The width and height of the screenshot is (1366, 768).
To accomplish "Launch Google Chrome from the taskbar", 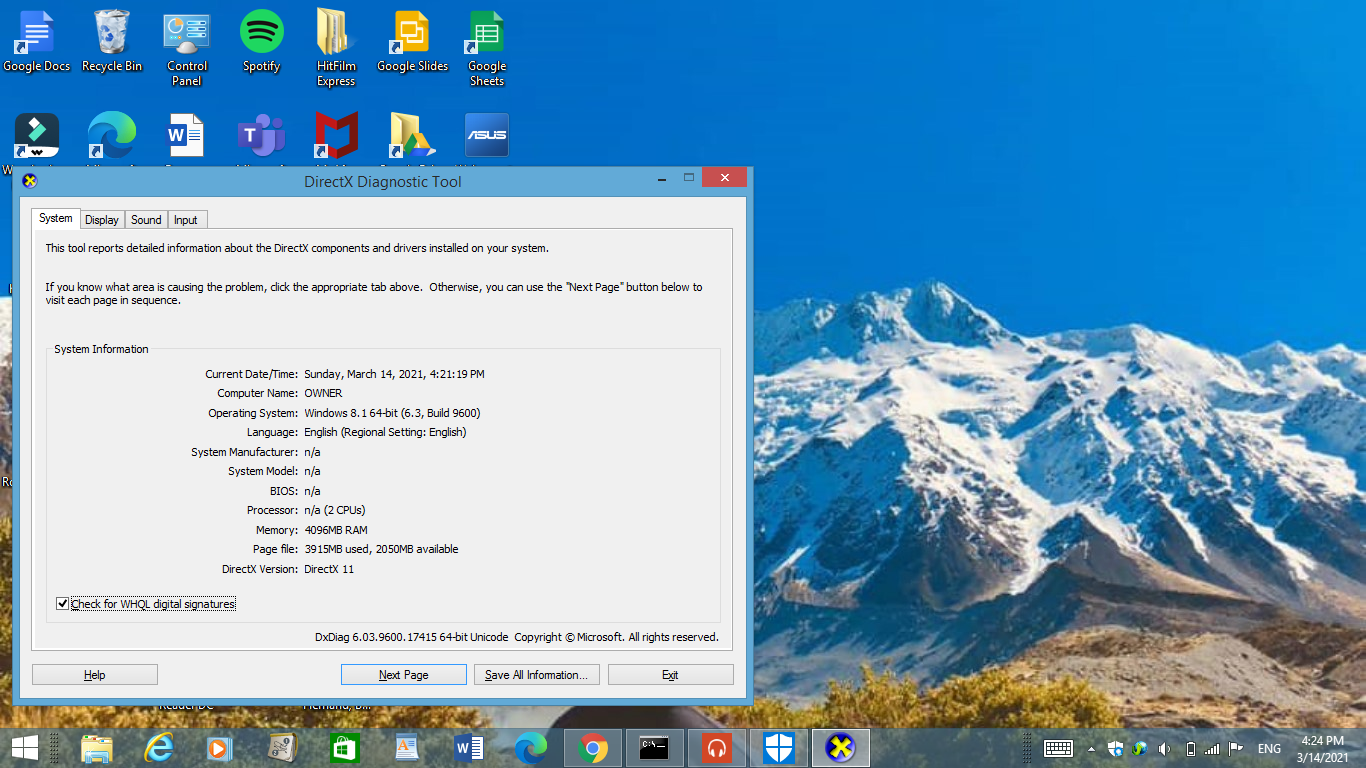I will tap(592, 747).
